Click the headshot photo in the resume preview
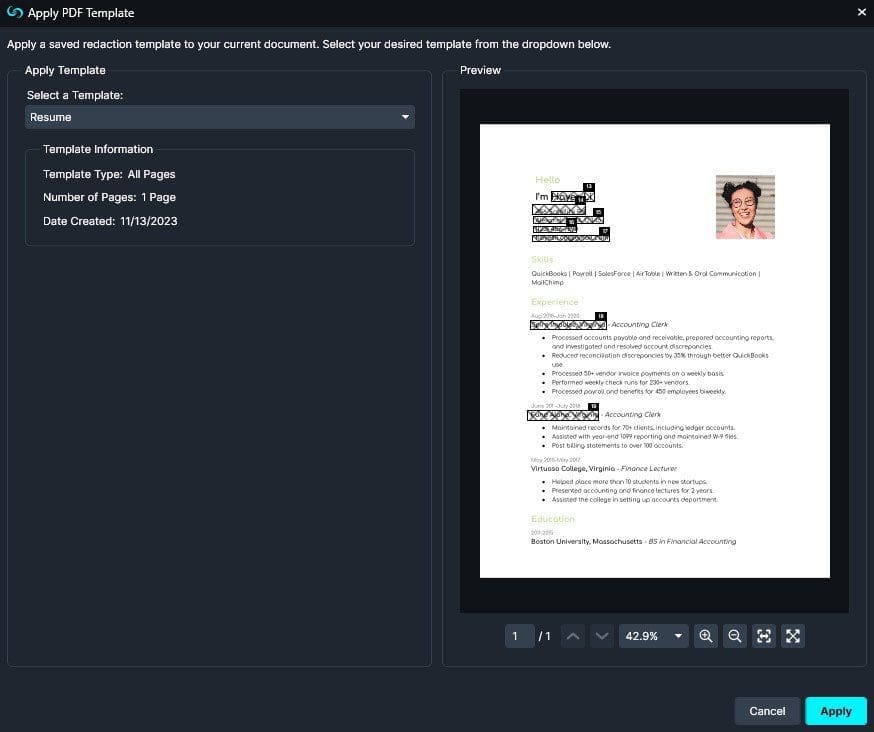The height and width of the screenshot is (732, 874). (745, 206)
